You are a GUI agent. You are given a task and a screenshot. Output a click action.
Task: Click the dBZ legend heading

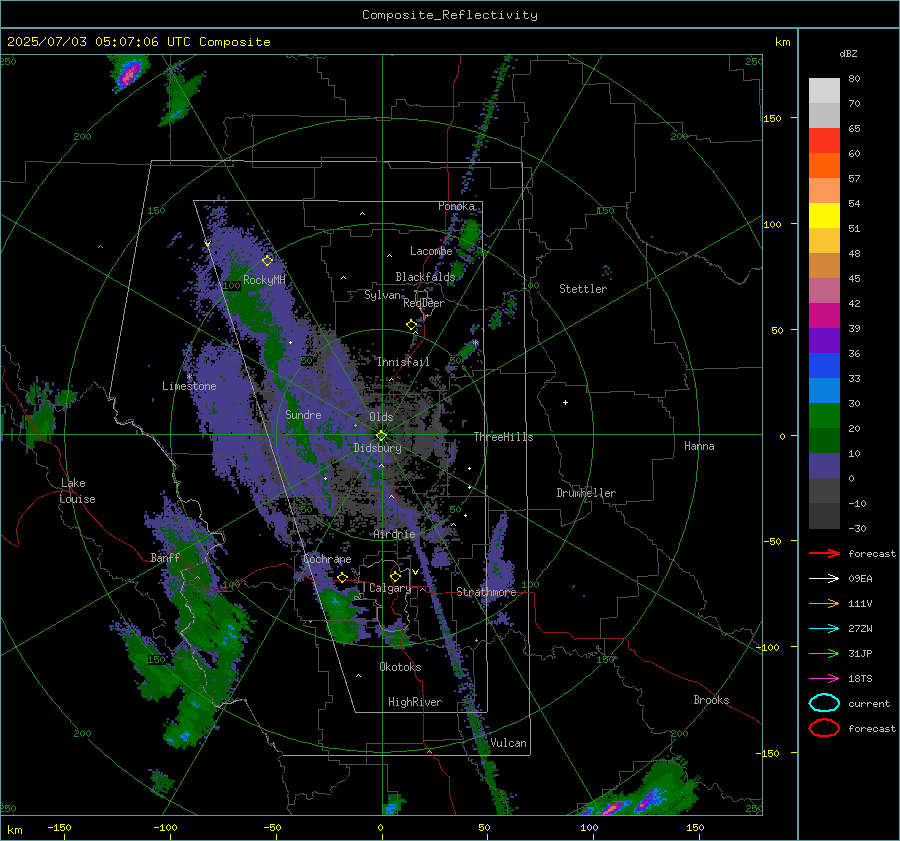[x=848, y=54]
